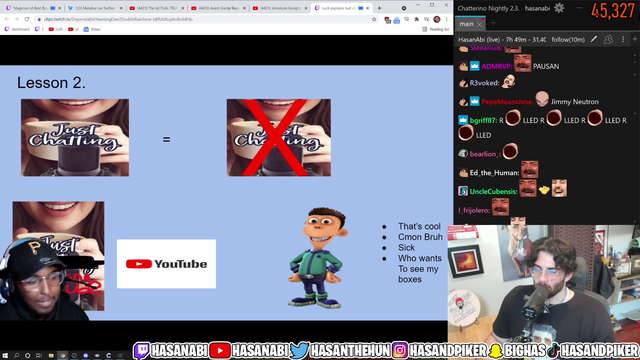Show the Chatterino viewer list icon

coord(608,39)
